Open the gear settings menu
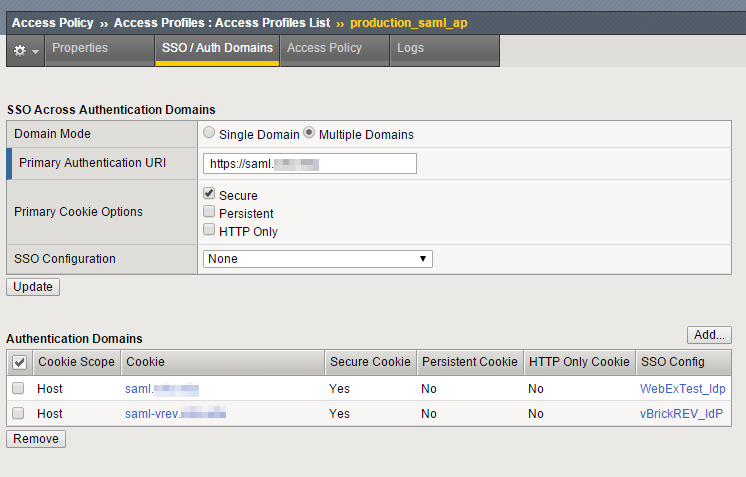746x477 pixels. click(26, 49)
